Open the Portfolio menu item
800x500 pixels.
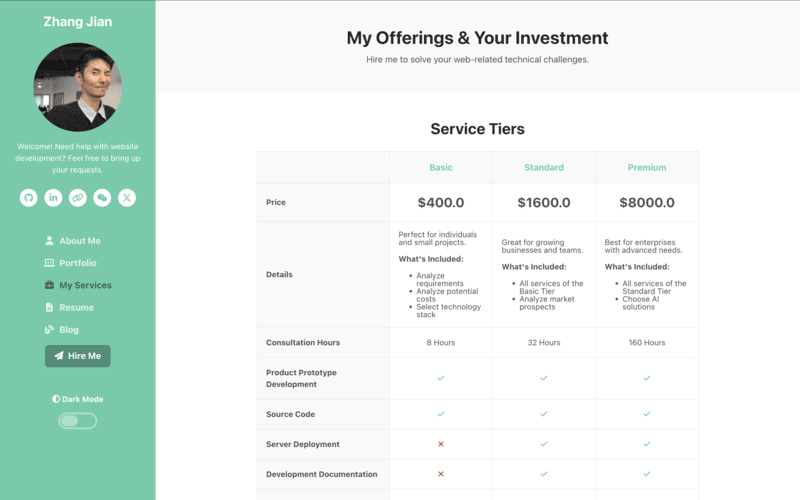pyautogui.click(x=78, y=263)
